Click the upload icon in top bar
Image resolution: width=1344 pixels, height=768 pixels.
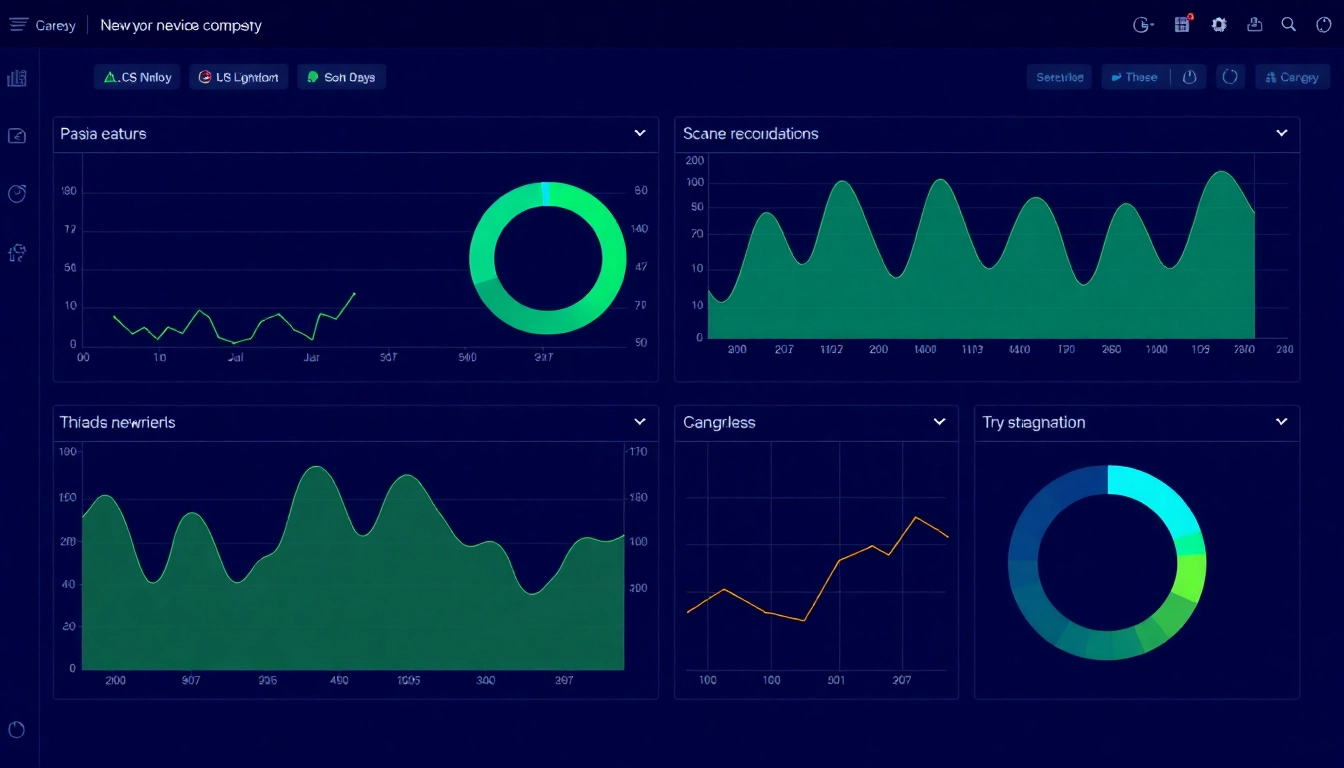[x=1255, y=24]
